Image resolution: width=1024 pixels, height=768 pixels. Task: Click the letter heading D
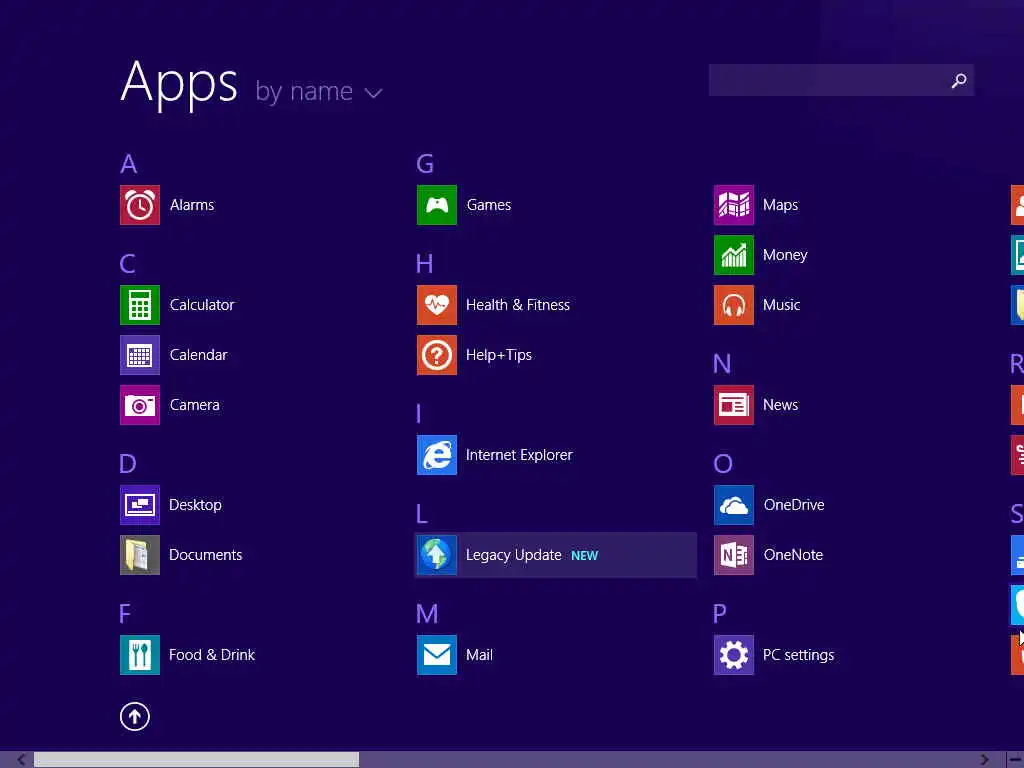(128, 464)
